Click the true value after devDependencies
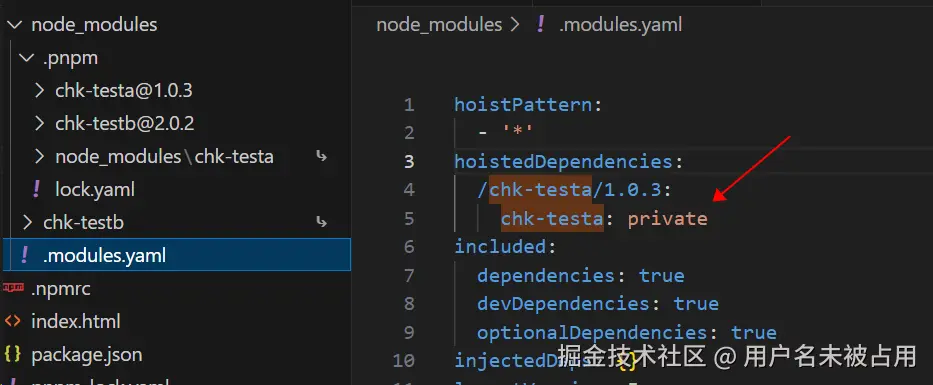933x385 pixels. (x=696, y=303)
